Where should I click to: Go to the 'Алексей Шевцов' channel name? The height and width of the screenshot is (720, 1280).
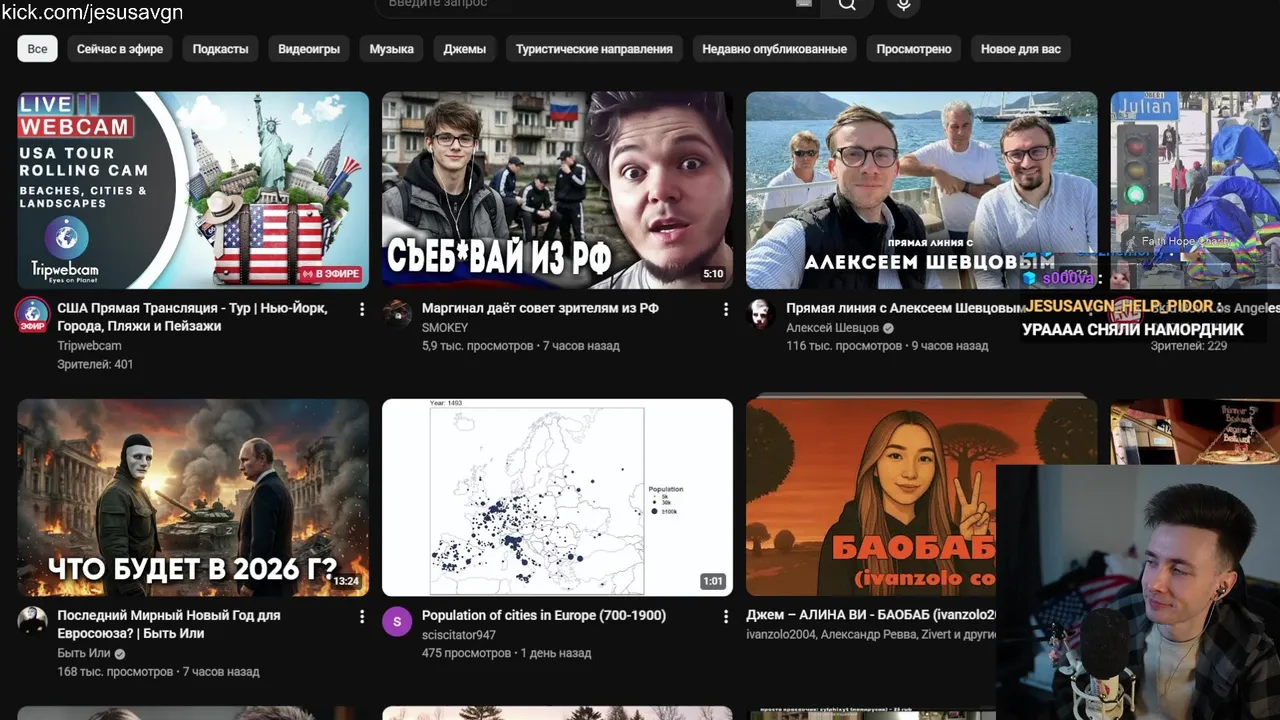(x=832, y=328)
